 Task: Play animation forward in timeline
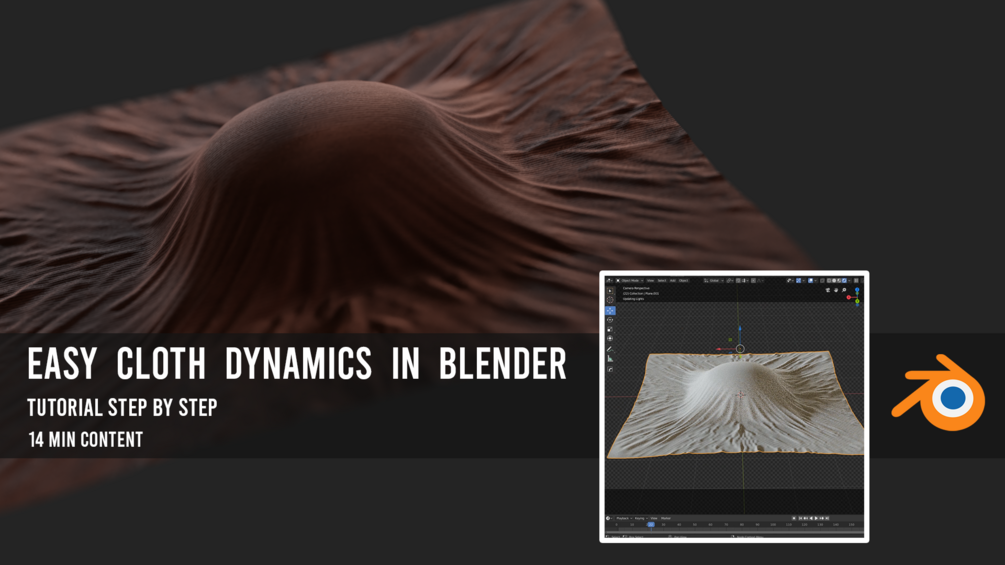pos(816,518)
